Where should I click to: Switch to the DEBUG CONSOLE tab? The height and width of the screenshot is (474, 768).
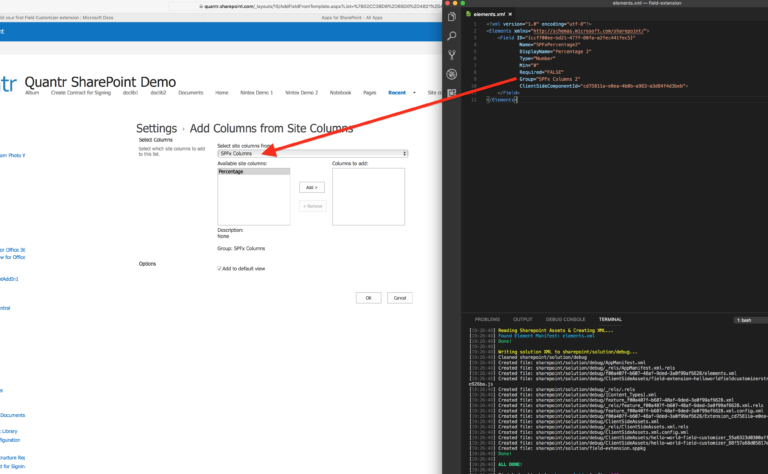point(565,319)
